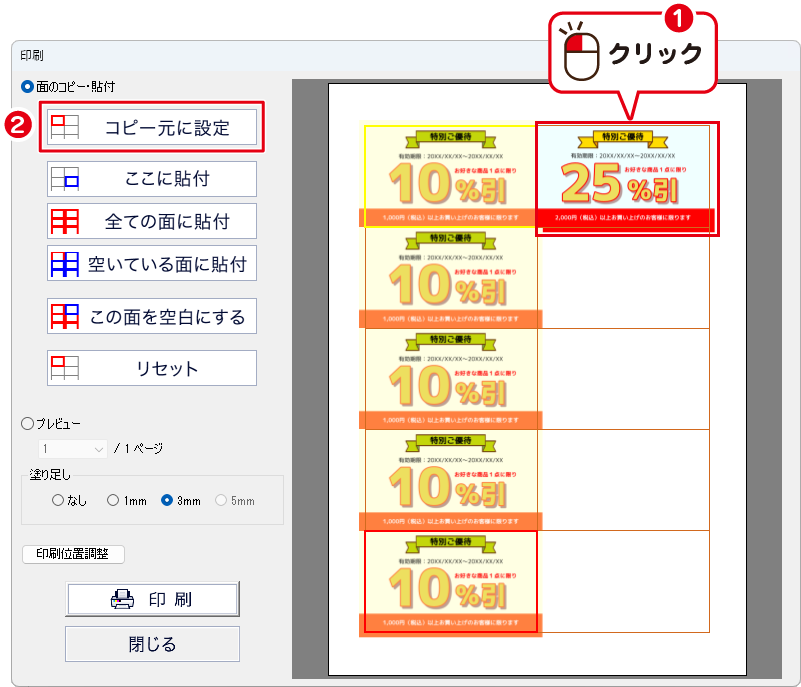Click the この面を空白にする grid icon

click(64, 317)
